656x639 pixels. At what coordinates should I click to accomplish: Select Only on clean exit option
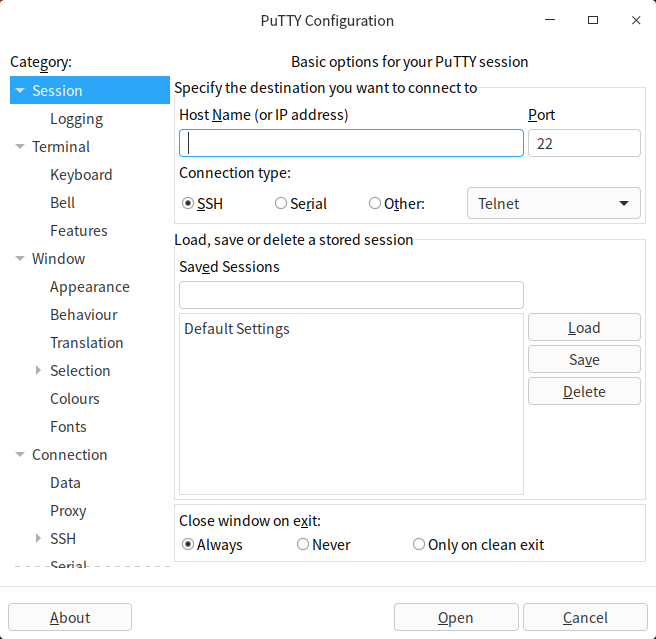419,545
